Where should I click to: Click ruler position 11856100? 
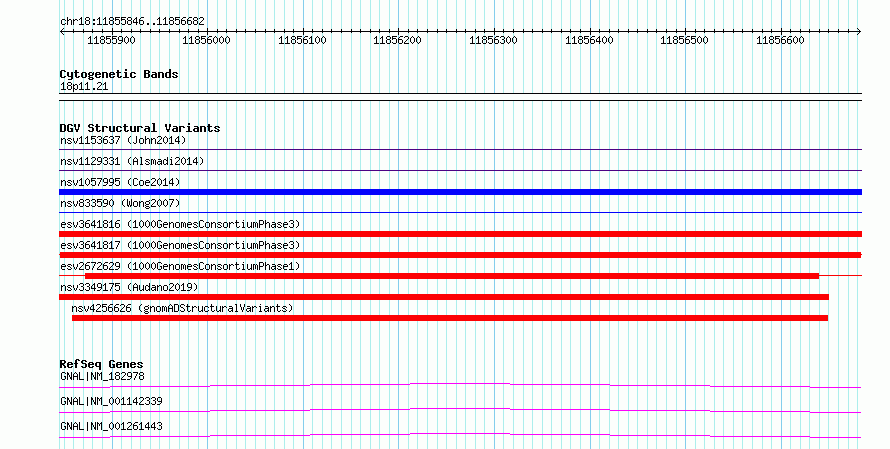click(x=302, y=41)
